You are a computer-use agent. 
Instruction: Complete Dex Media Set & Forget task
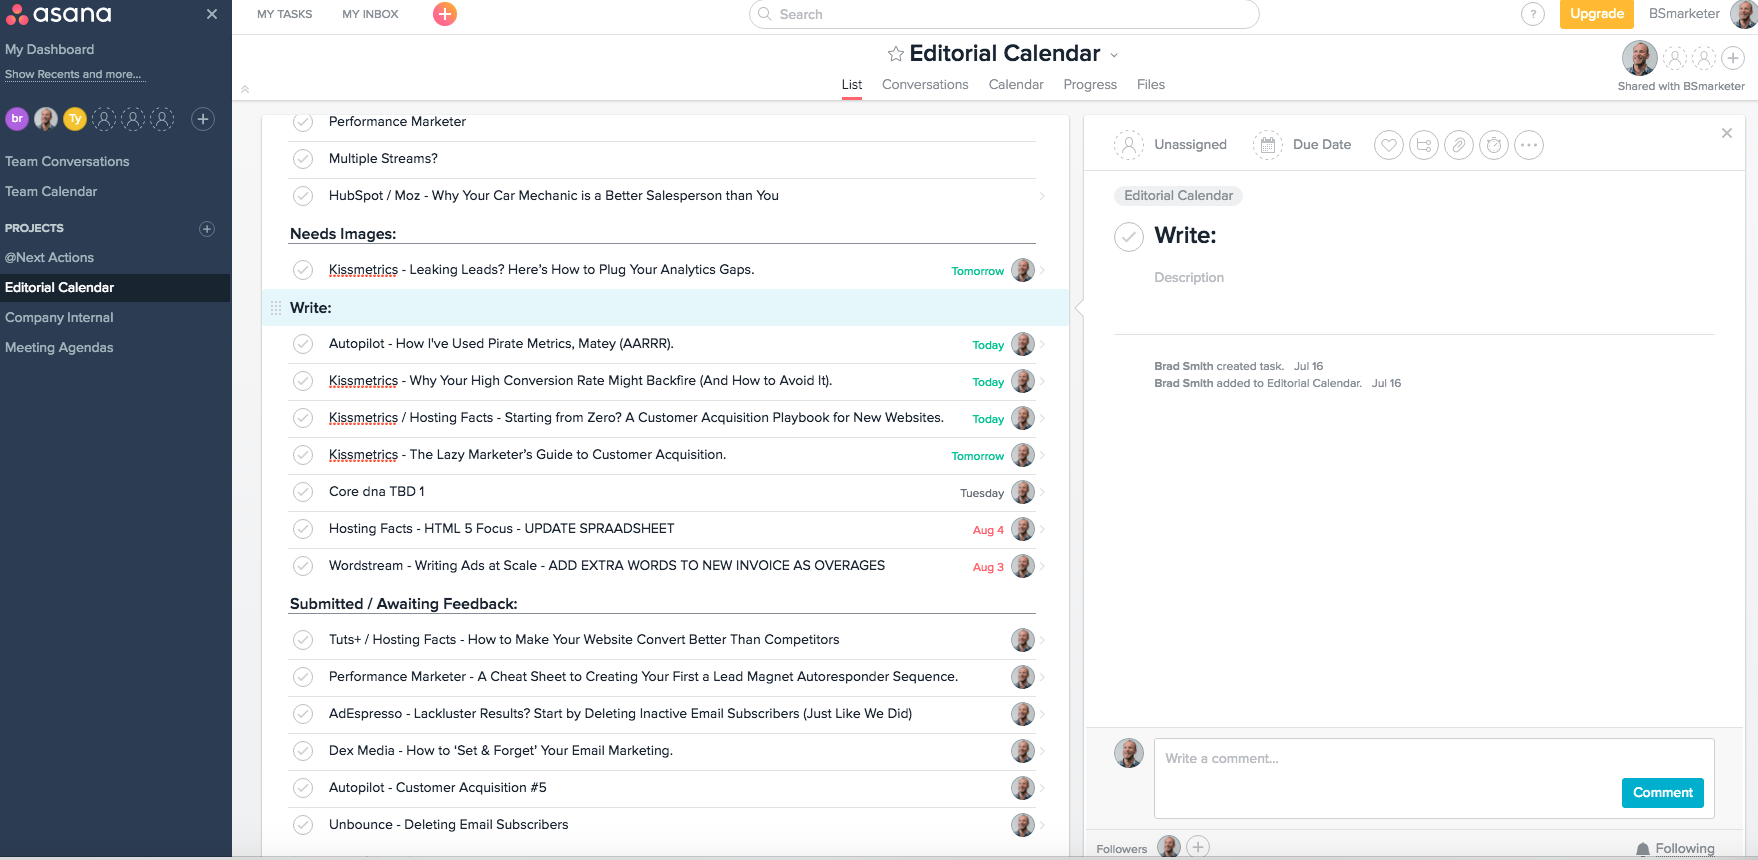pos(303,751)
